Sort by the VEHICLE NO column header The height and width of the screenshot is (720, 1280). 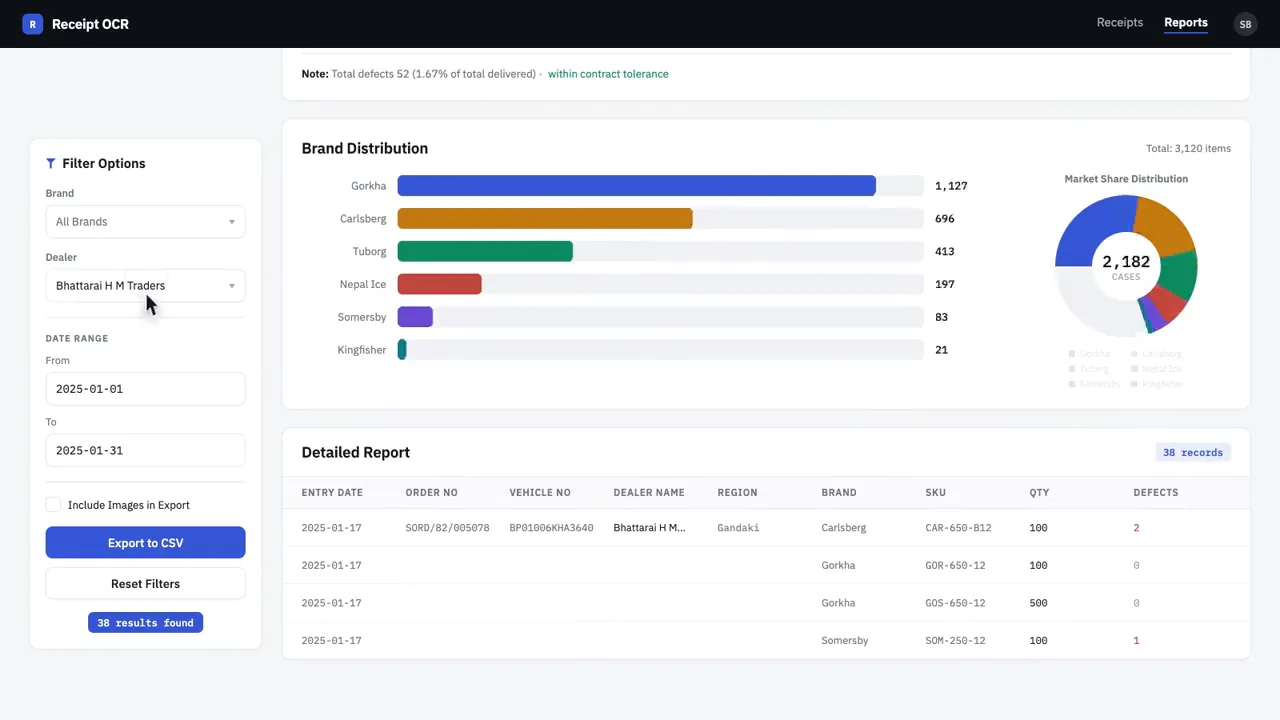click(x=540, y=493)
